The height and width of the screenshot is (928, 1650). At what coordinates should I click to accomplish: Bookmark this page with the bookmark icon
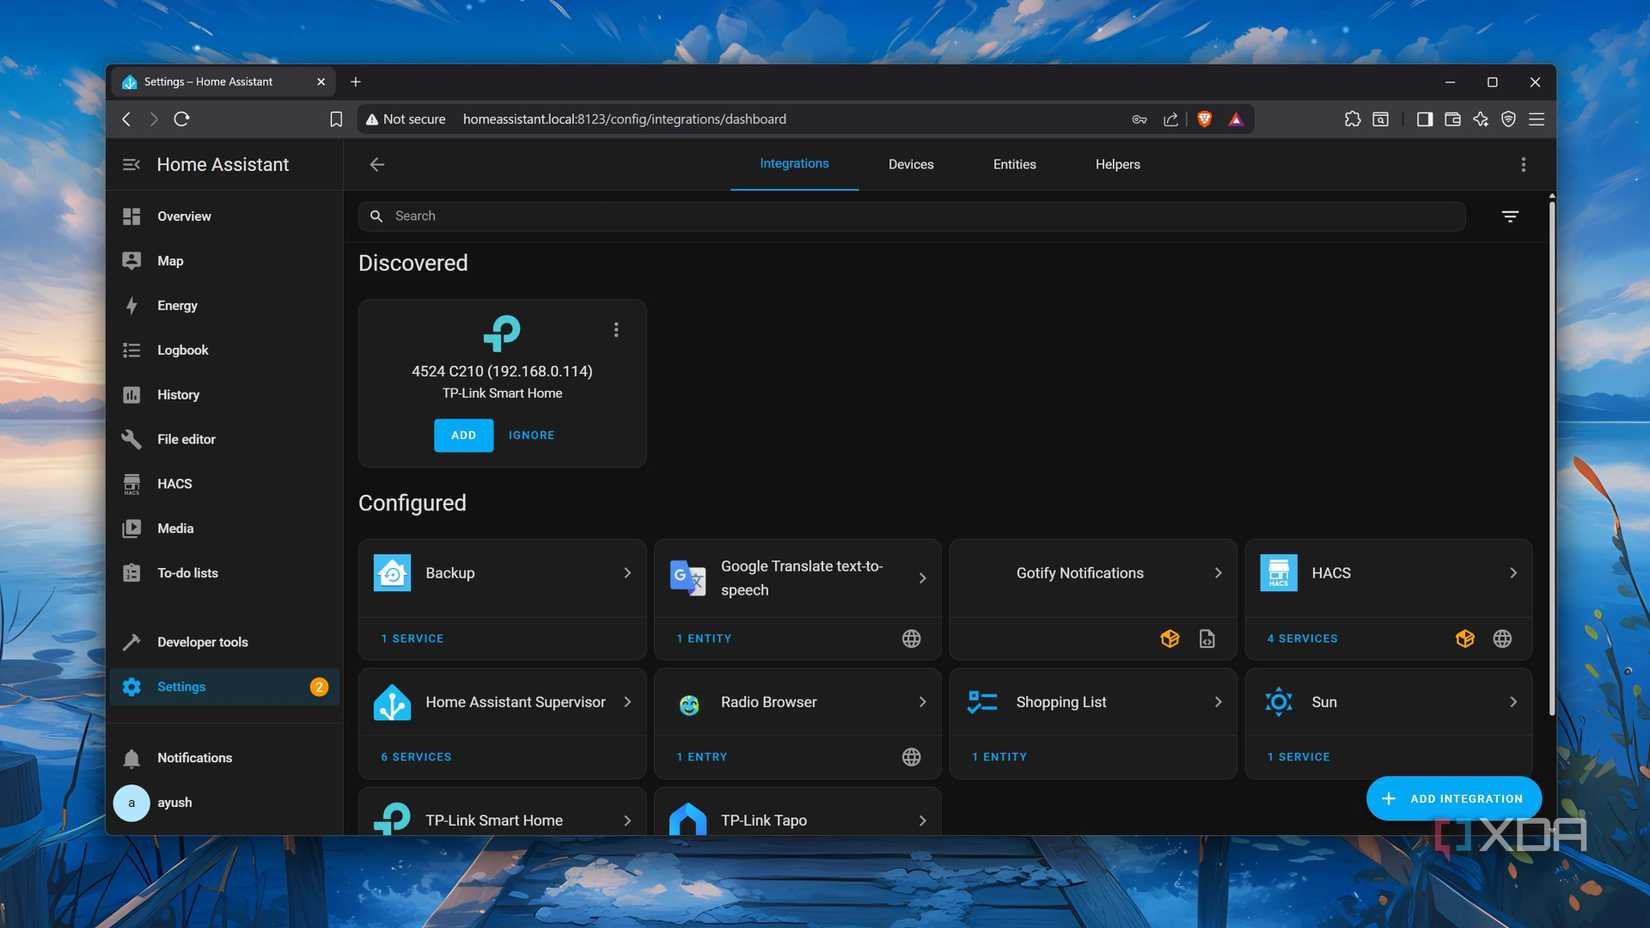pyautogui.click(x=336, y=119)
